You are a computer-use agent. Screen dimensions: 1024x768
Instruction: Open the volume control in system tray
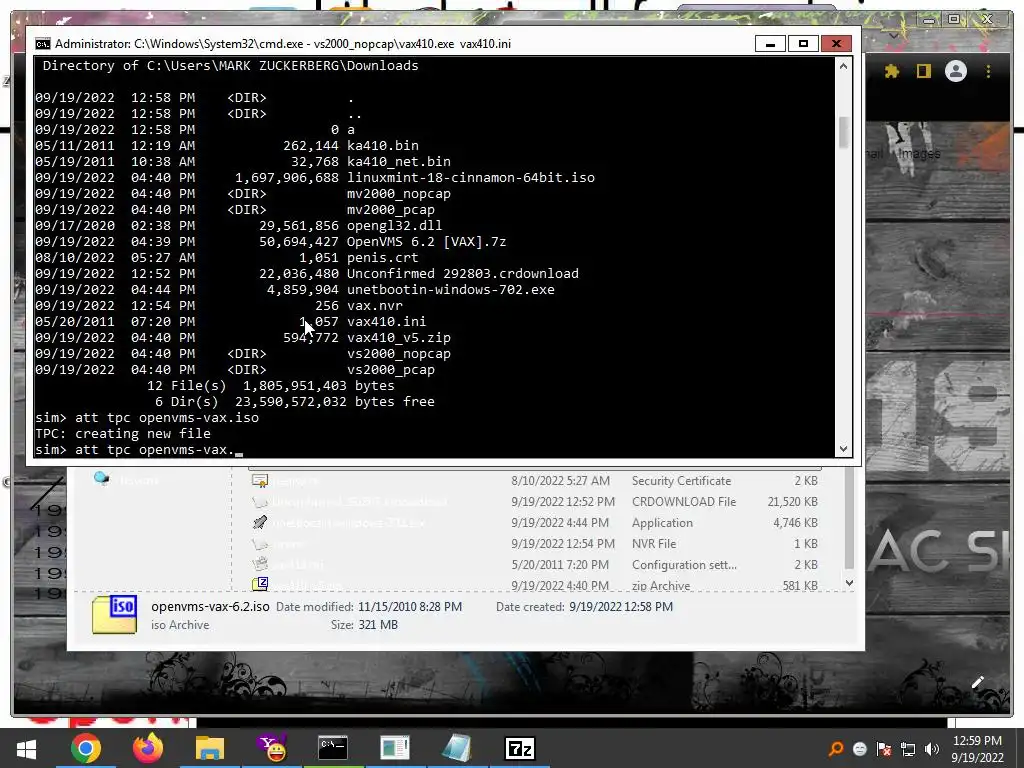click(x=932, y=749)
